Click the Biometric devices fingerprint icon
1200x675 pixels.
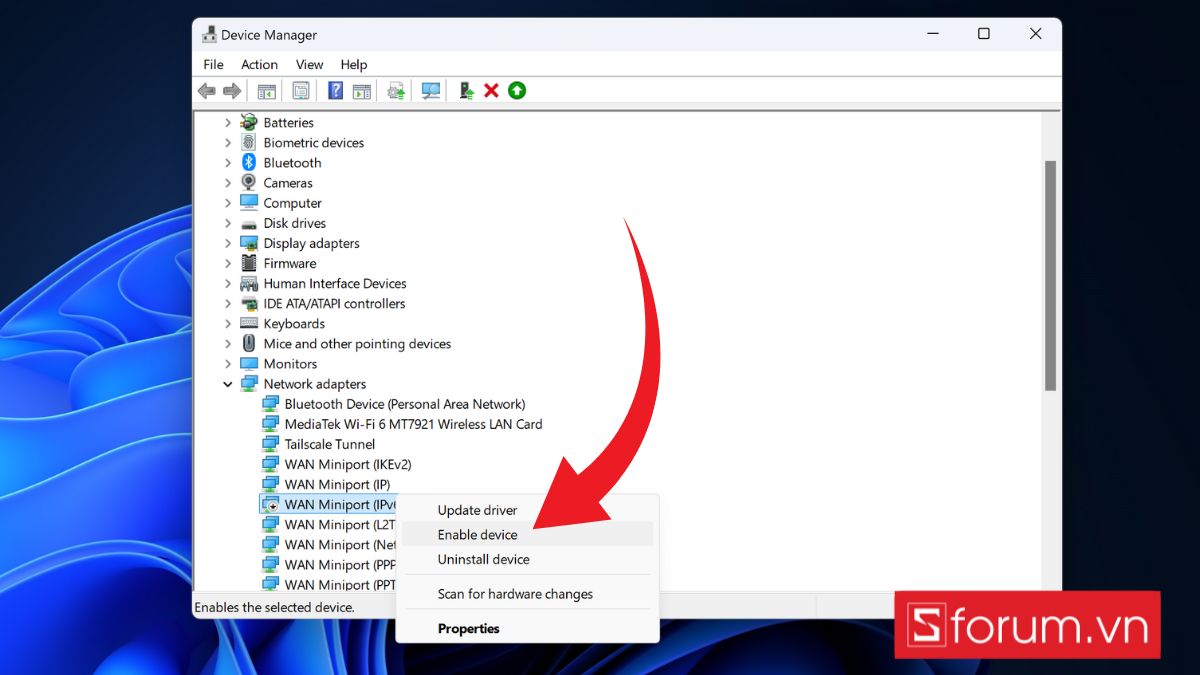pos(249,143)
